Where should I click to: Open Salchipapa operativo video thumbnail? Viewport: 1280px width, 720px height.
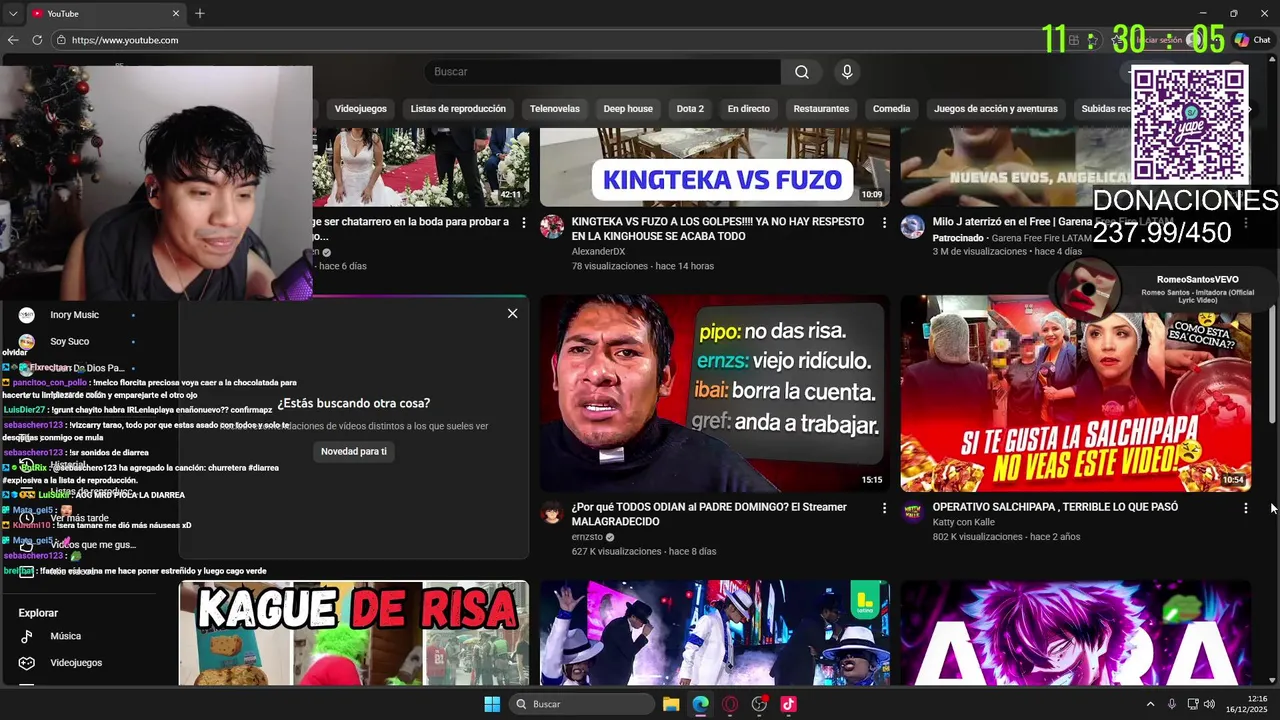pyautogui.click(x=1076, y=393)
